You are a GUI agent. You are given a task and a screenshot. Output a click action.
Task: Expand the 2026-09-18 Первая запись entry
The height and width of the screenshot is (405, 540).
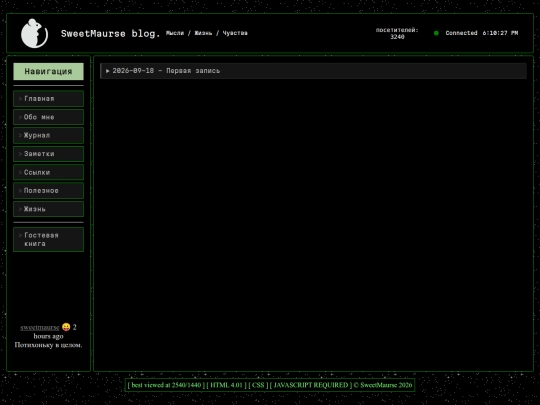313,71
